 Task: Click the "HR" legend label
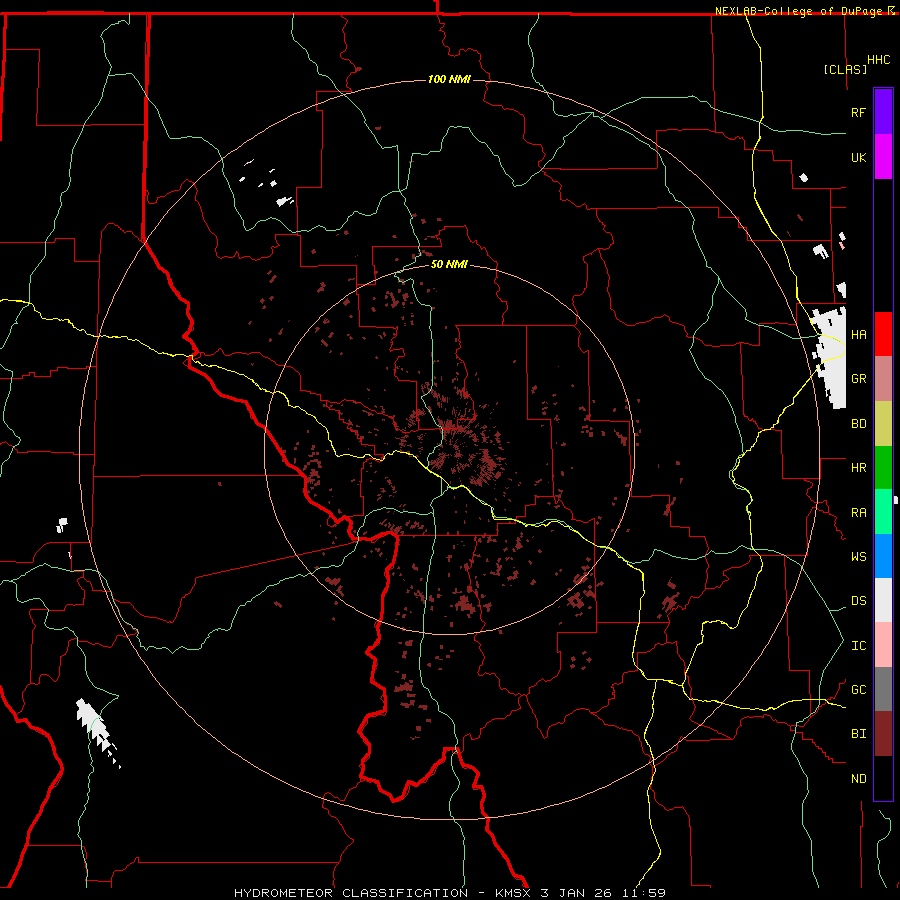click(x=858, y=468)
